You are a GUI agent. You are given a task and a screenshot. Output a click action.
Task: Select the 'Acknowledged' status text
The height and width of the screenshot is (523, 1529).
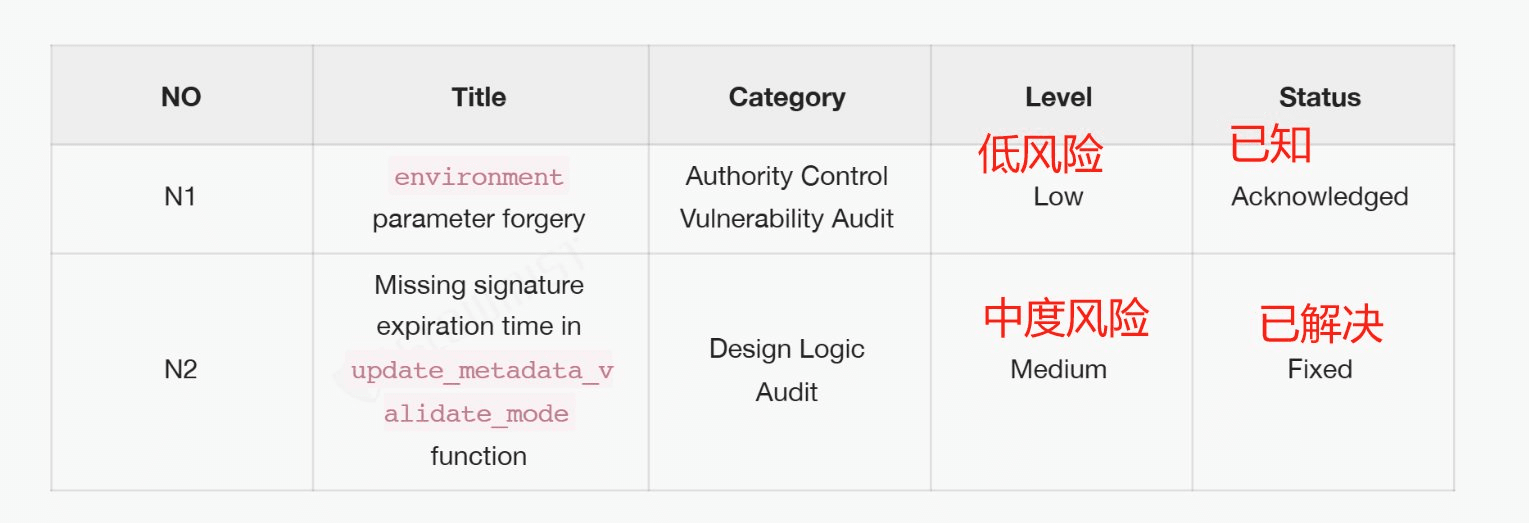1320,196
